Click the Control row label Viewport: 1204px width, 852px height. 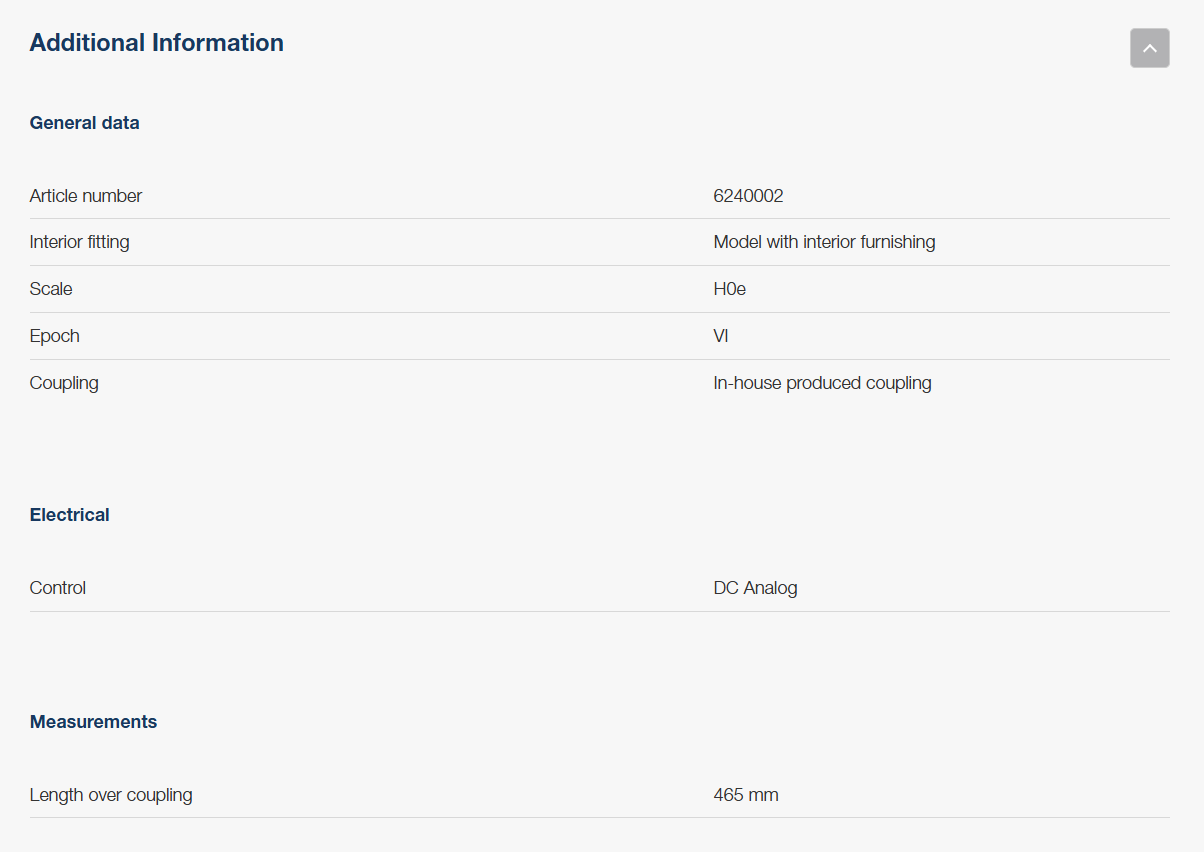click(58, 588)
